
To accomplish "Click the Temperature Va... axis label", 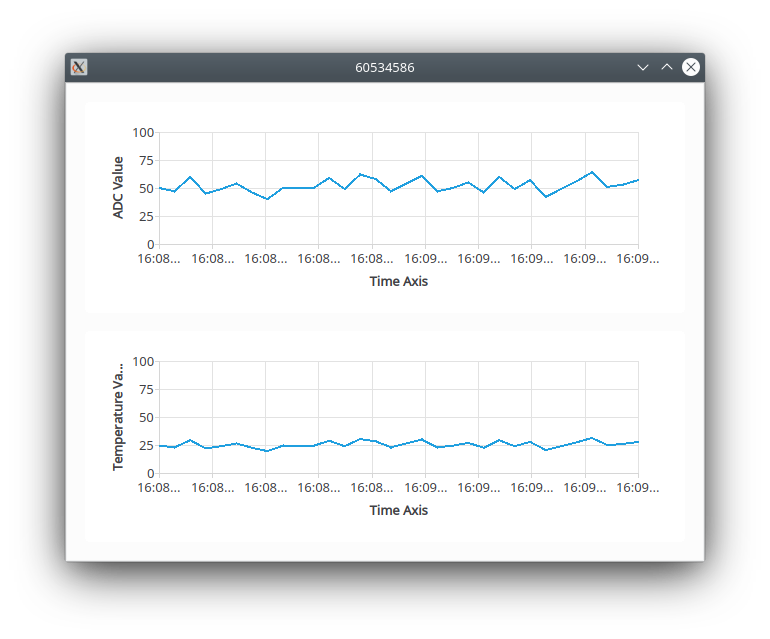I will point(118,417).
